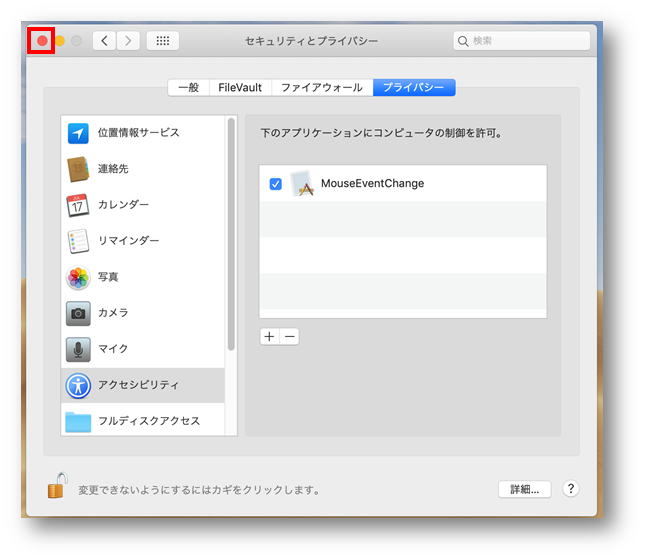Select 位置情報サービス in the list
The height and width of the screenshot is (560, 645).
pyautogui.click(x=143, y=133)
